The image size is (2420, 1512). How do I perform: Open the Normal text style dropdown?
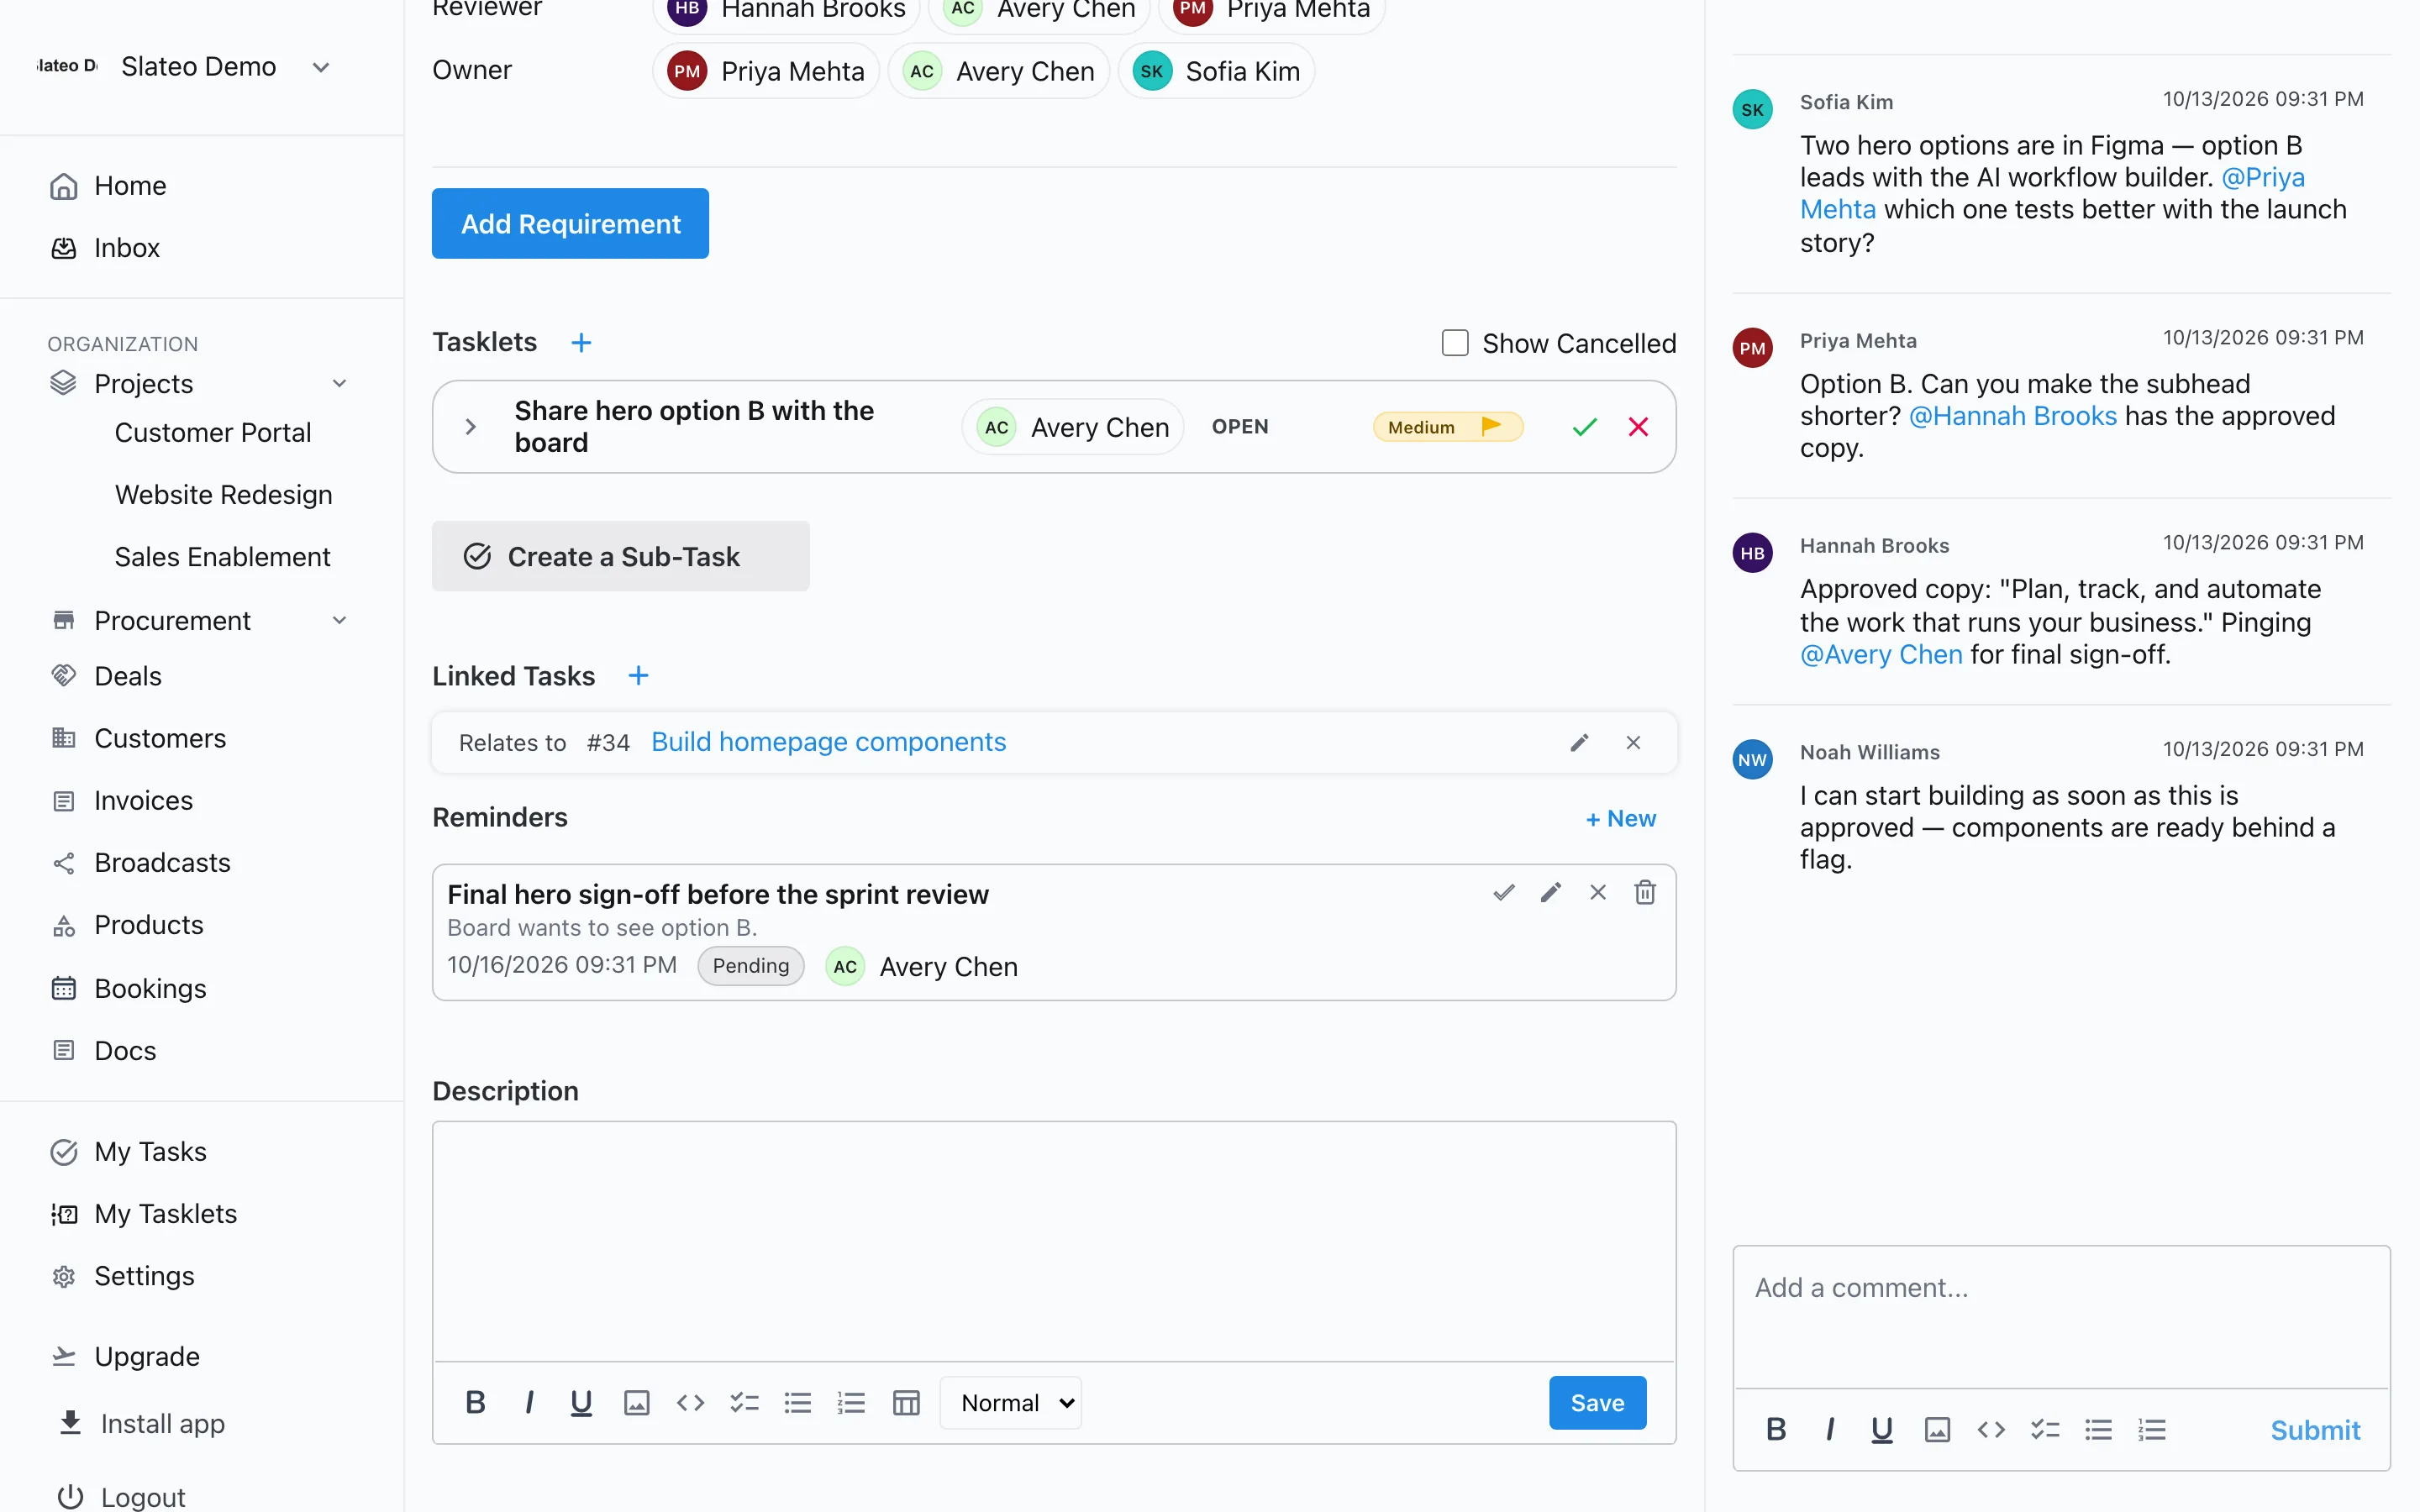(1011, 1403)
